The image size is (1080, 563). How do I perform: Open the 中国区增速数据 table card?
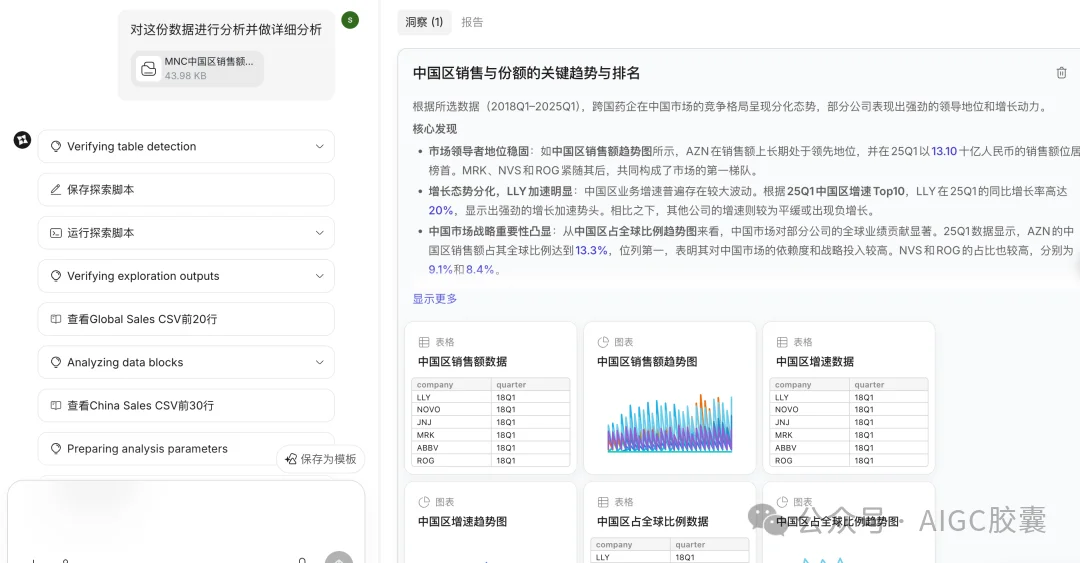(849, 398)
